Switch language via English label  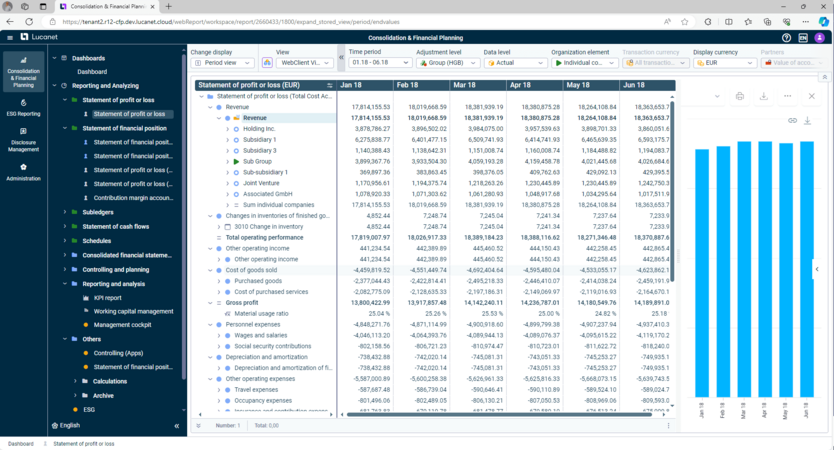(x=70, y=426)
